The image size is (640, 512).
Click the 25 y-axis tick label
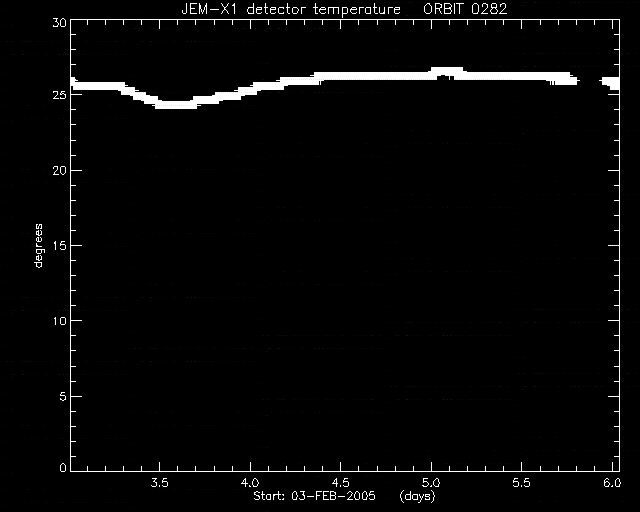(59, 95)
